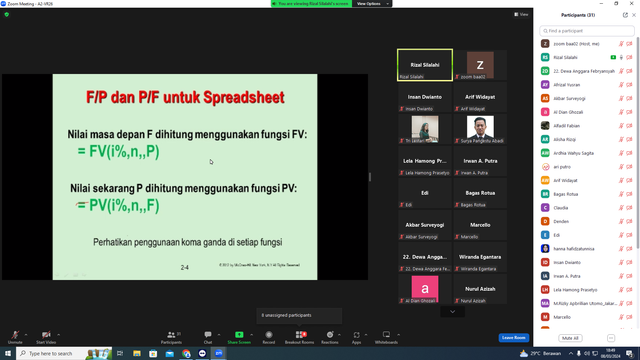640x360 pixels.
Task: Select Tri Lestari's video thumbnail
Action: (x=425, y=129)
